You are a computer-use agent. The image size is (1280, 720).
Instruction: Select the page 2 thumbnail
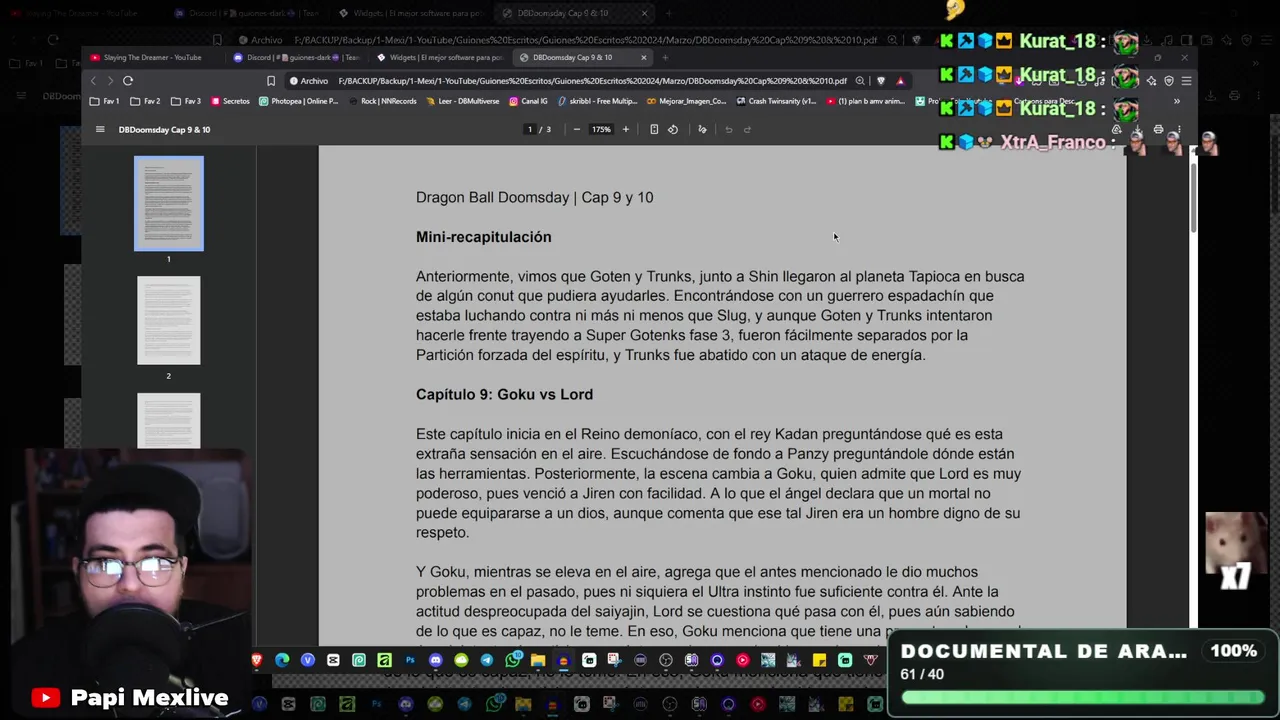[168, 320]
